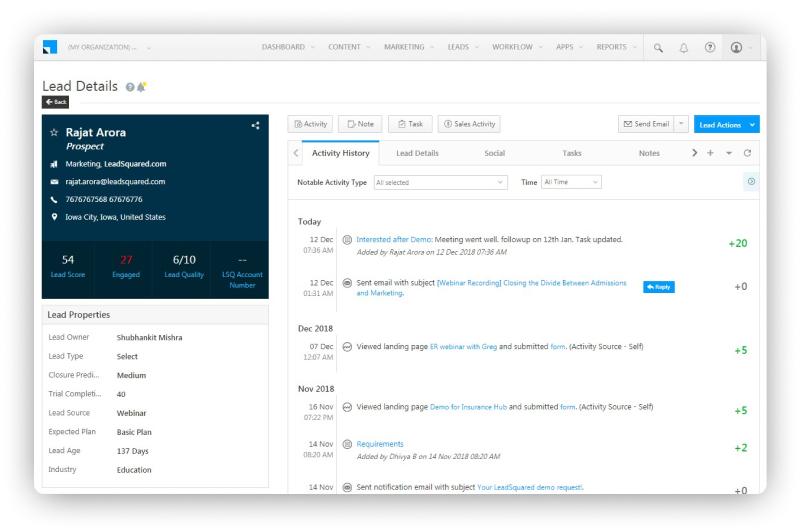Click the circular arrow icon at filter row right
Image resolution: width=800 pixels, height=528 pixels.
[751, 182]
